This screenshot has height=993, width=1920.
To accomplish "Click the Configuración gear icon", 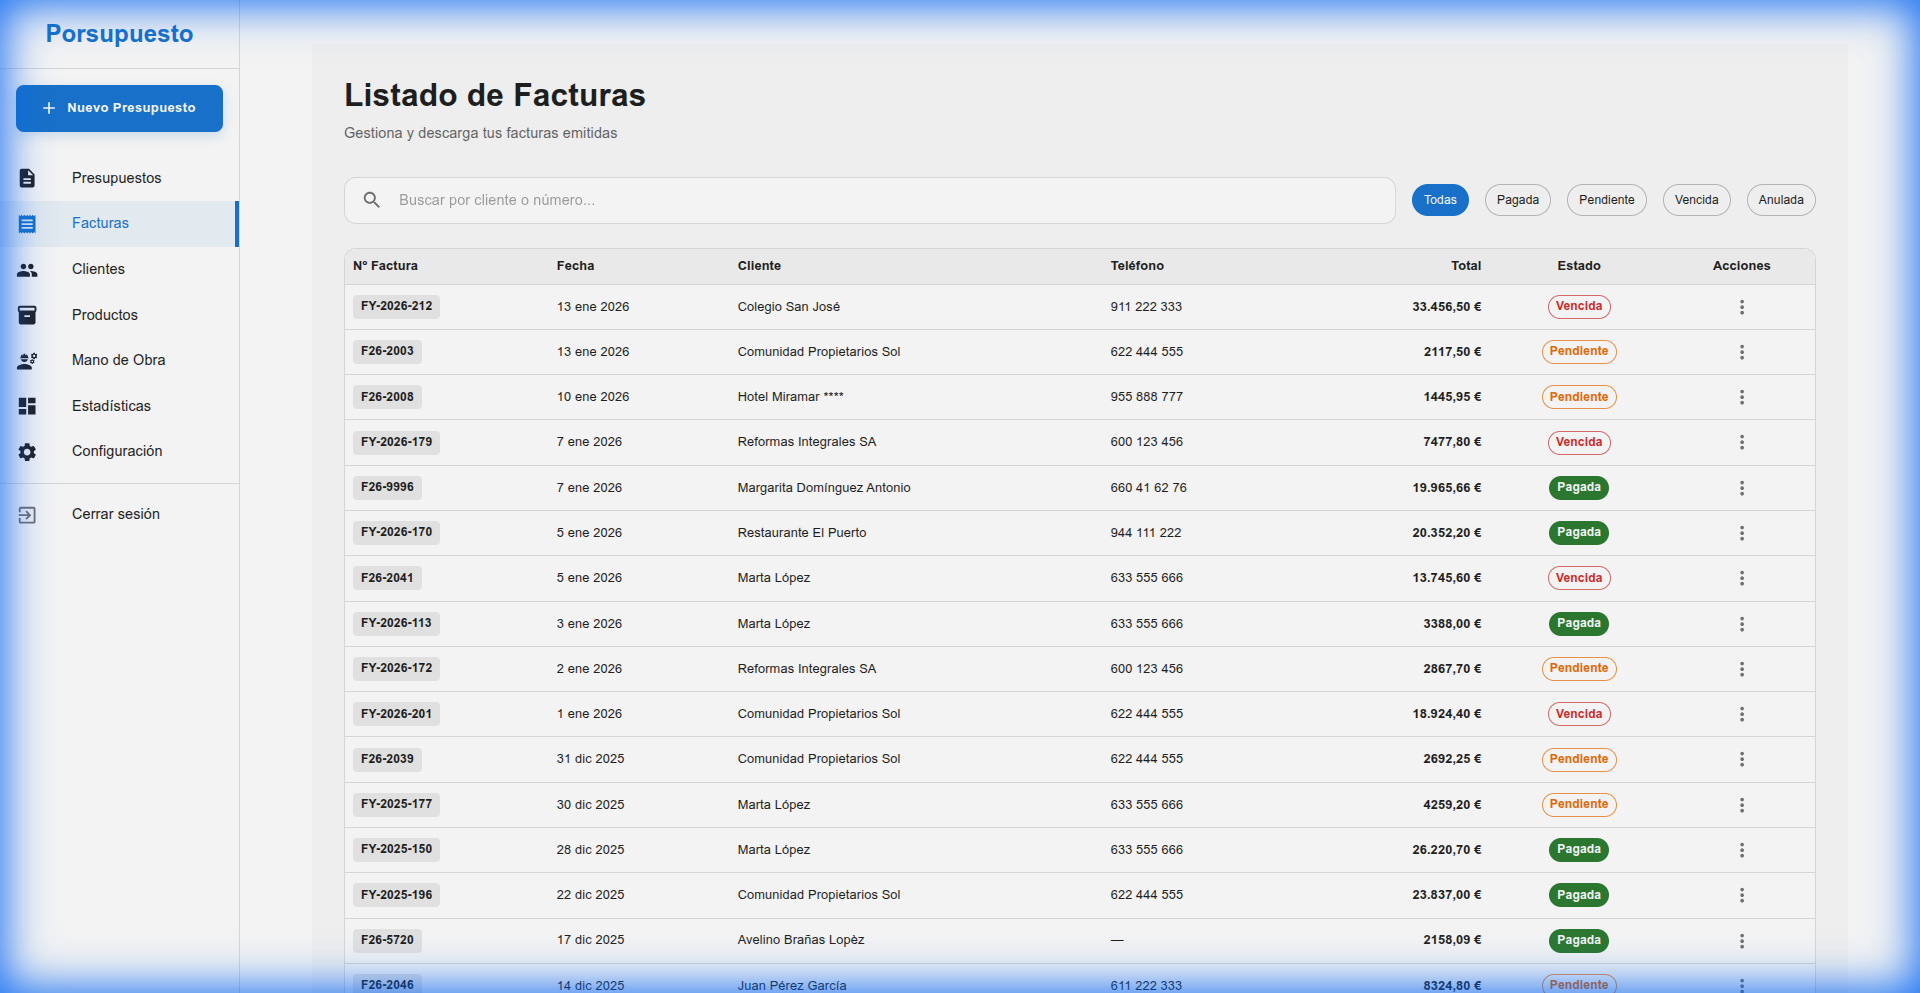I will pos(27,452).
